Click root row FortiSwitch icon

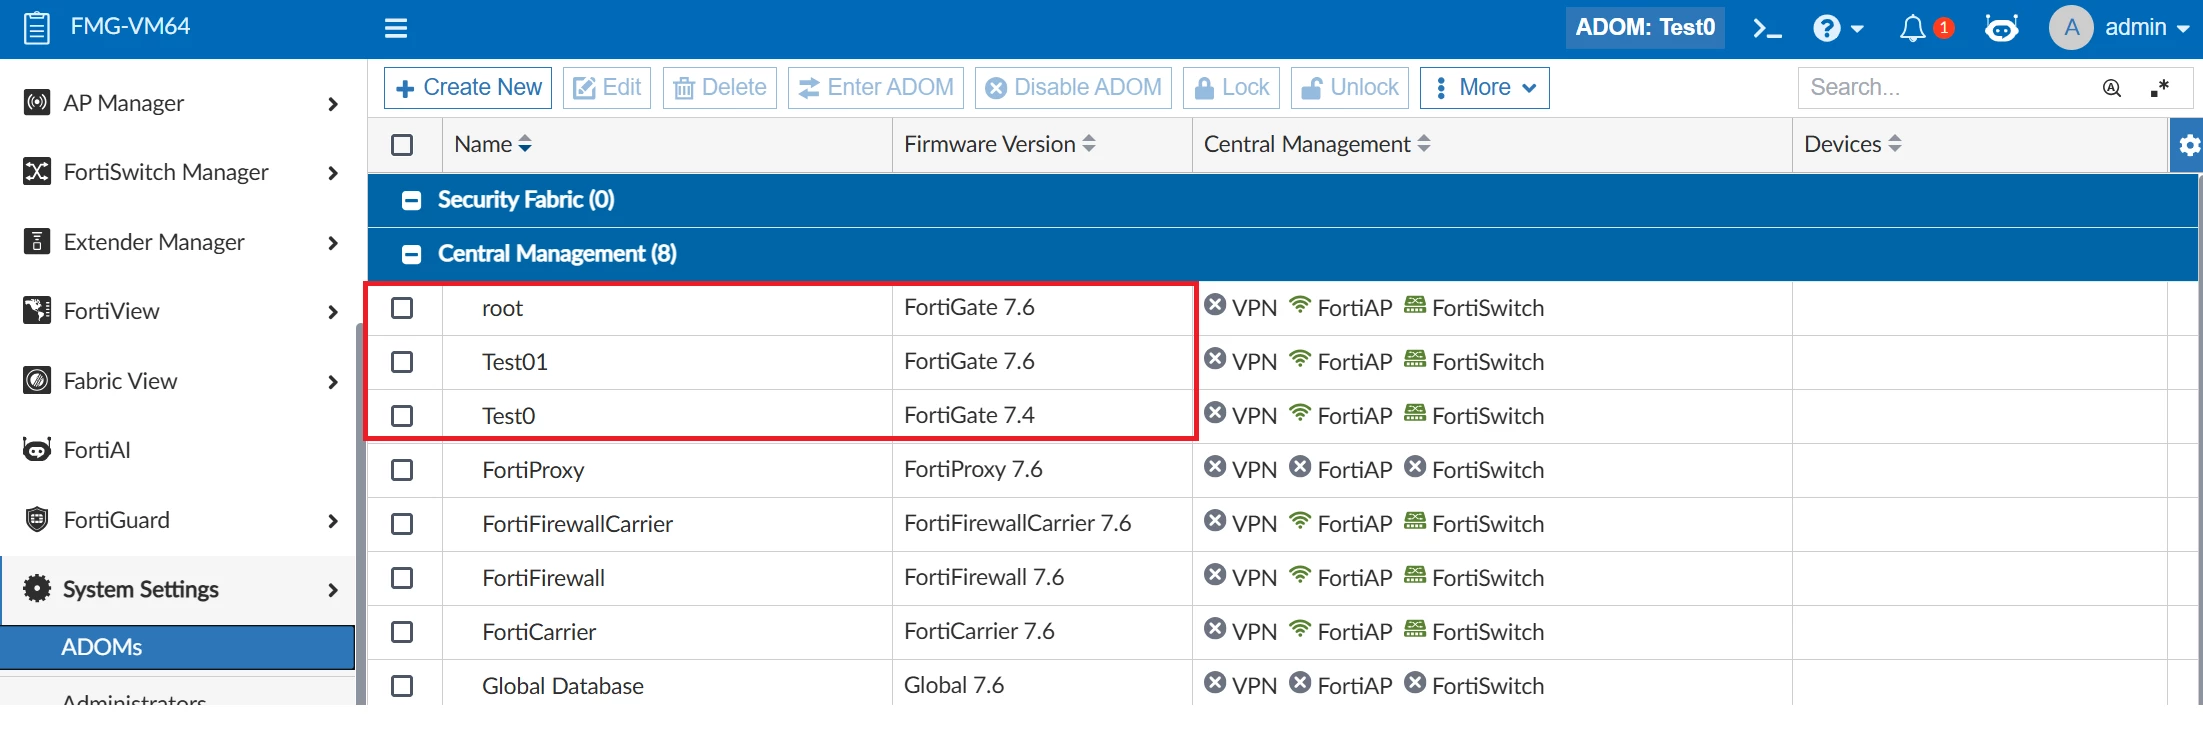click(1414, 305)
